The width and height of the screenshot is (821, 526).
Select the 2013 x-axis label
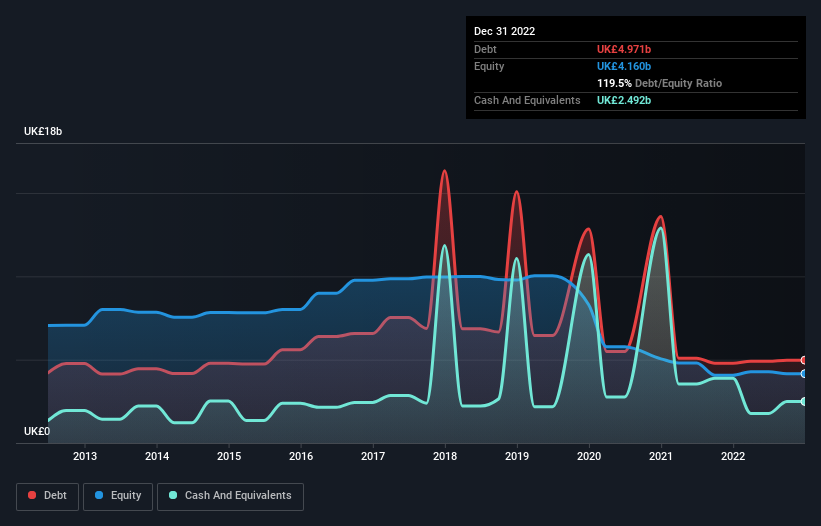point(85,456)
